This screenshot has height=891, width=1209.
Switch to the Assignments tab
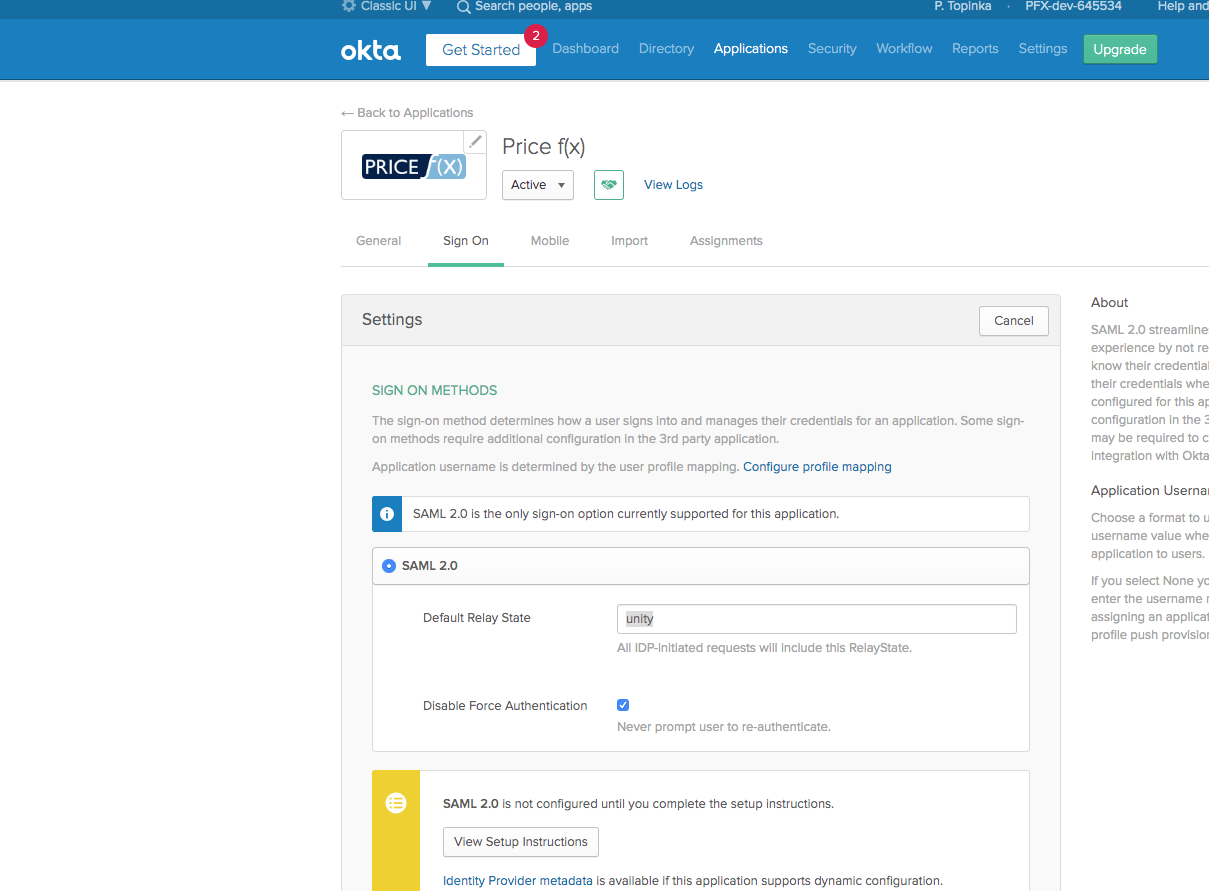pos(726,241)
